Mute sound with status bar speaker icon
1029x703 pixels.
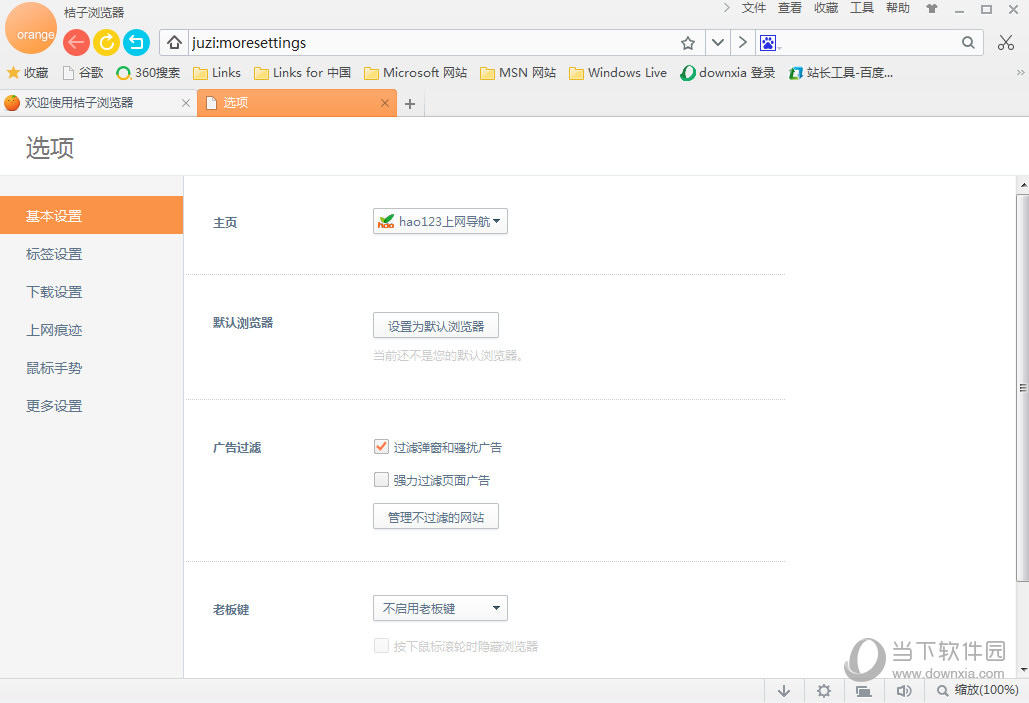click(x=904, y=691)
